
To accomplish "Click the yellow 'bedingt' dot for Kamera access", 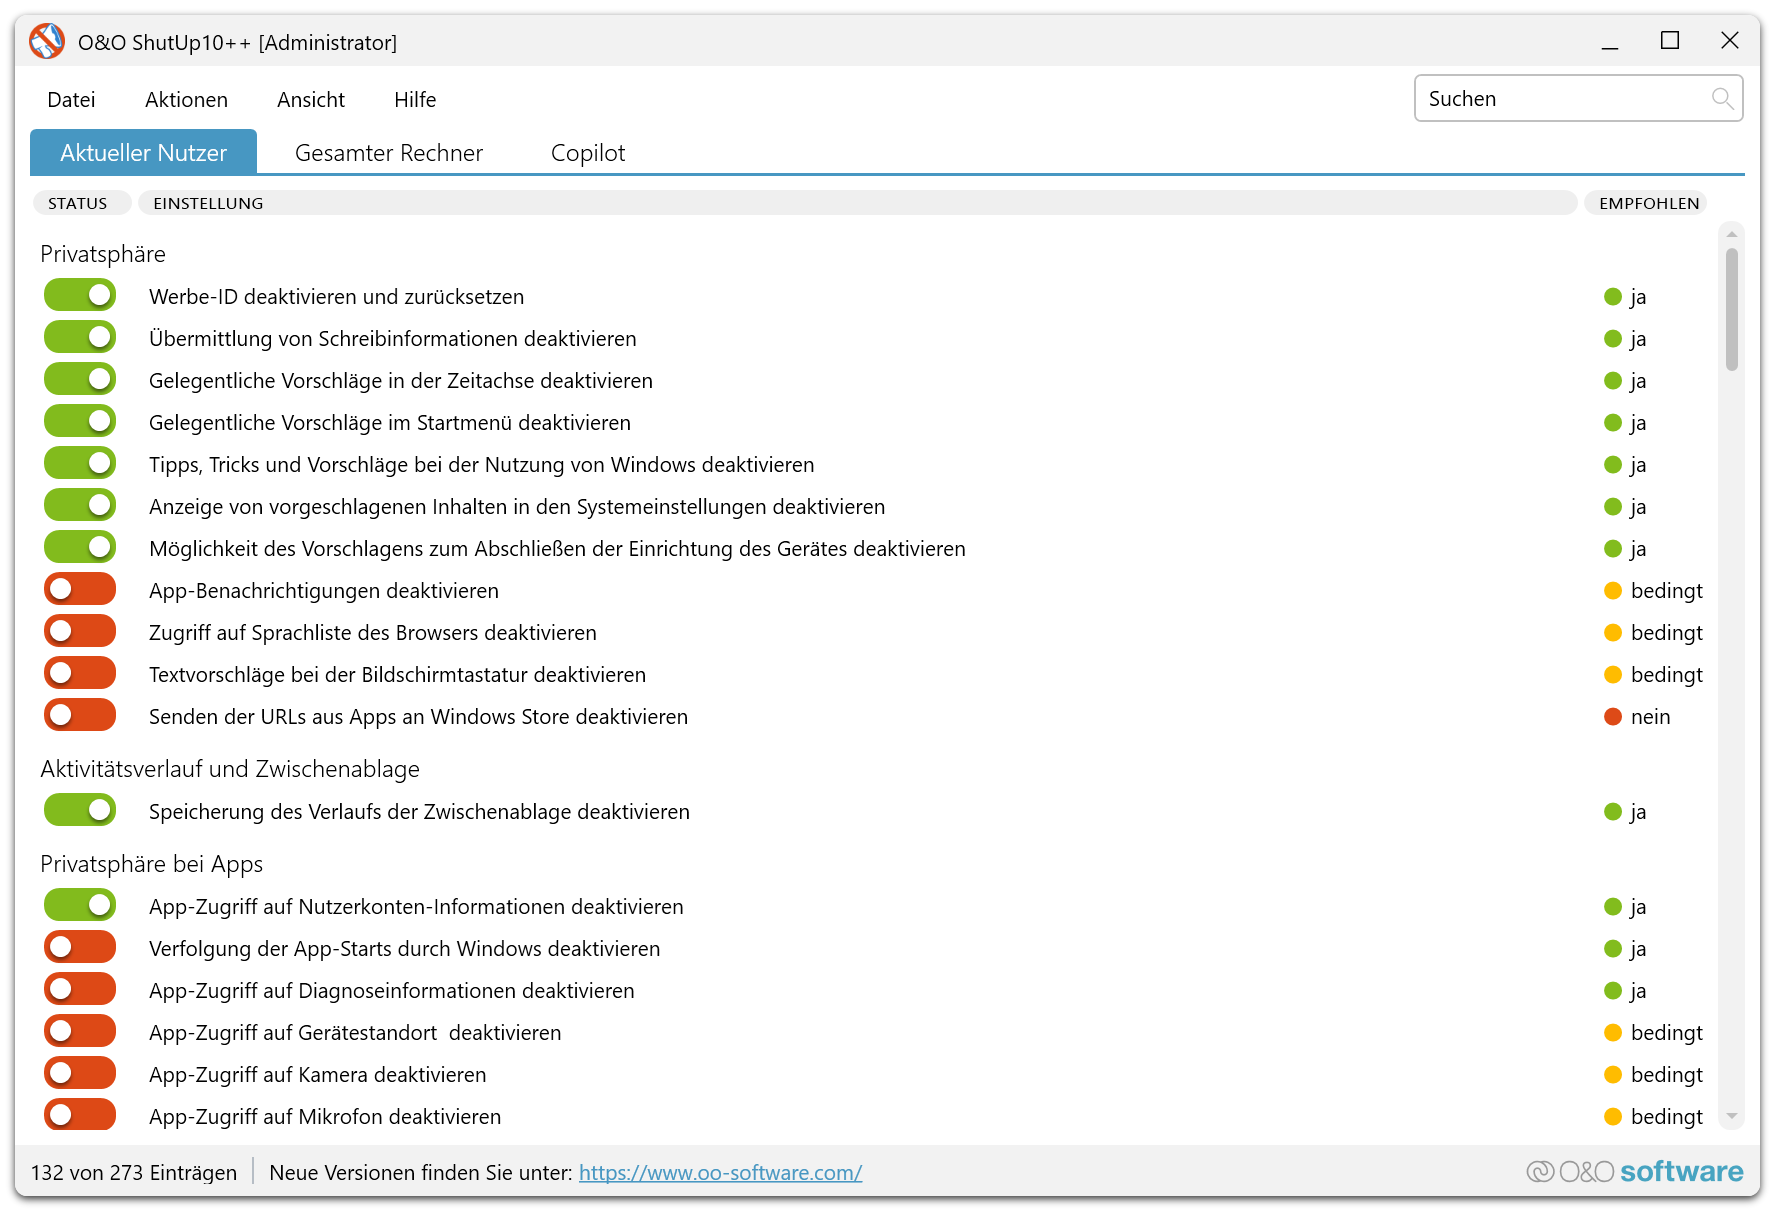I will [x=1612, y=1075].
